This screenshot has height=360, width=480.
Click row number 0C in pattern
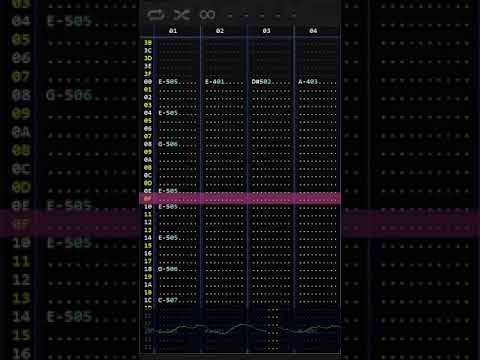tap(148, 175)
